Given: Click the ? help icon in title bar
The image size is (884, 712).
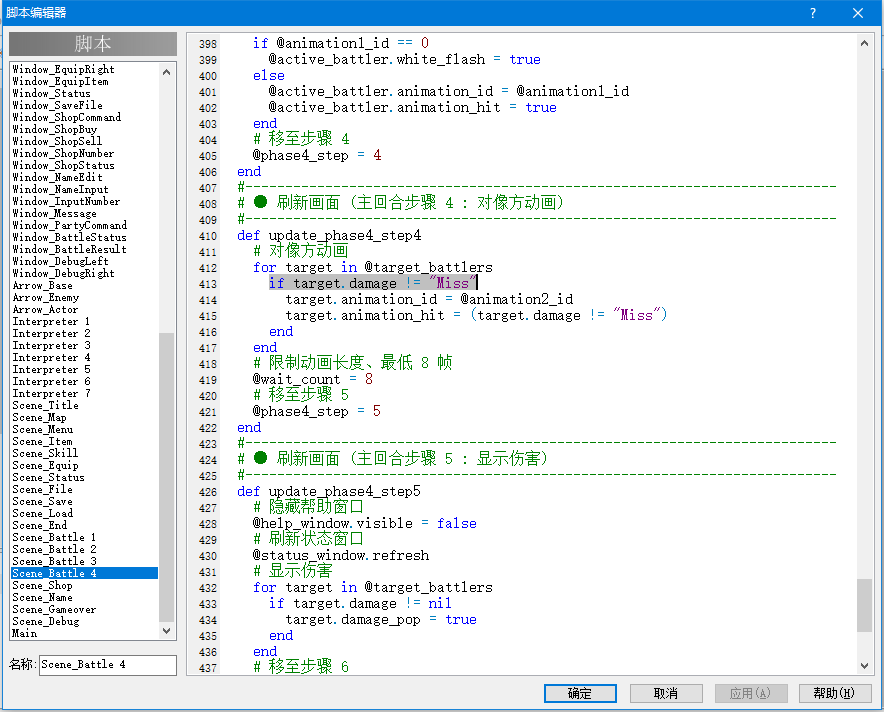Looking at the screenshot, I should [x=812, y=13].
